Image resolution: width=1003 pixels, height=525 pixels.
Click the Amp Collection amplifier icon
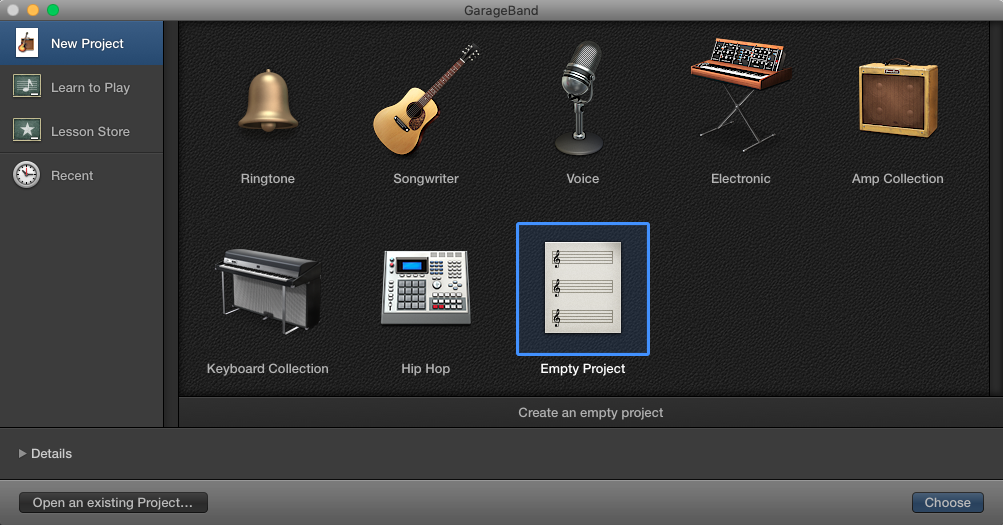[x=897, y=98]
